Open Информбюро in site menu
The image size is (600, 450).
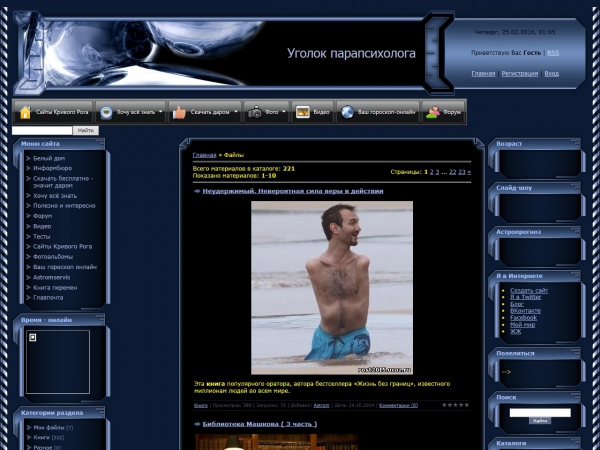(x=52, y=168)
